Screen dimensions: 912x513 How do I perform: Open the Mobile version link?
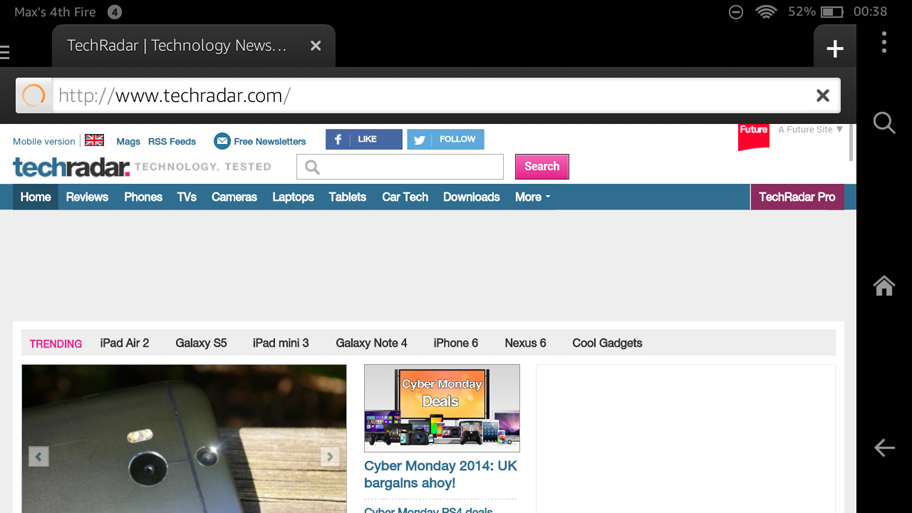(x=44, y=141)
